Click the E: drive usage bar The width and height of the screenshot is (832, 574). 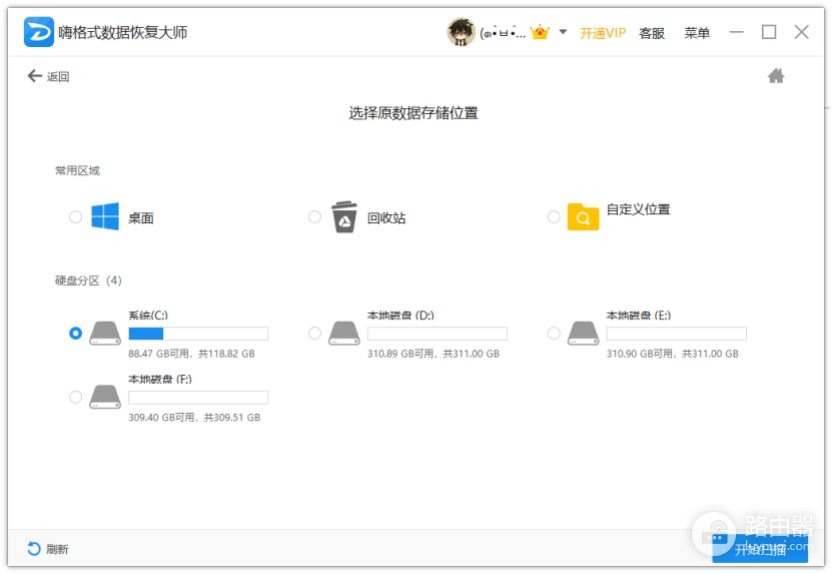tap(677, 333)
